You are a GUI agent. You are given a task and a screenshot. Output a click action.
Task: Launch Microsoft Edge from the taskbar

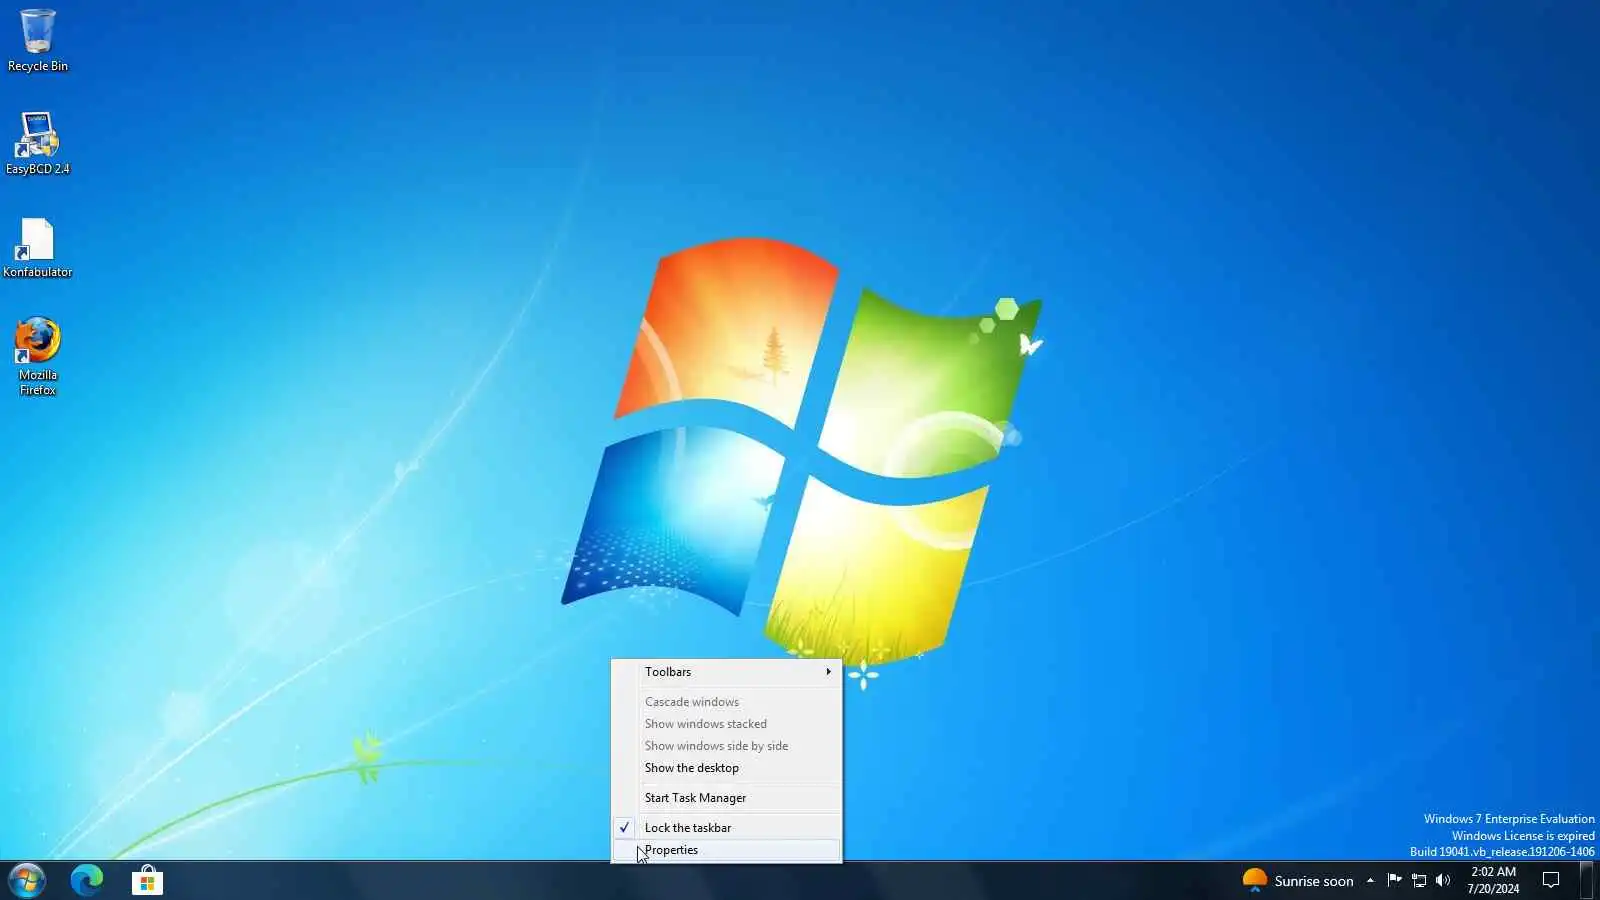(x=87, y=880)
